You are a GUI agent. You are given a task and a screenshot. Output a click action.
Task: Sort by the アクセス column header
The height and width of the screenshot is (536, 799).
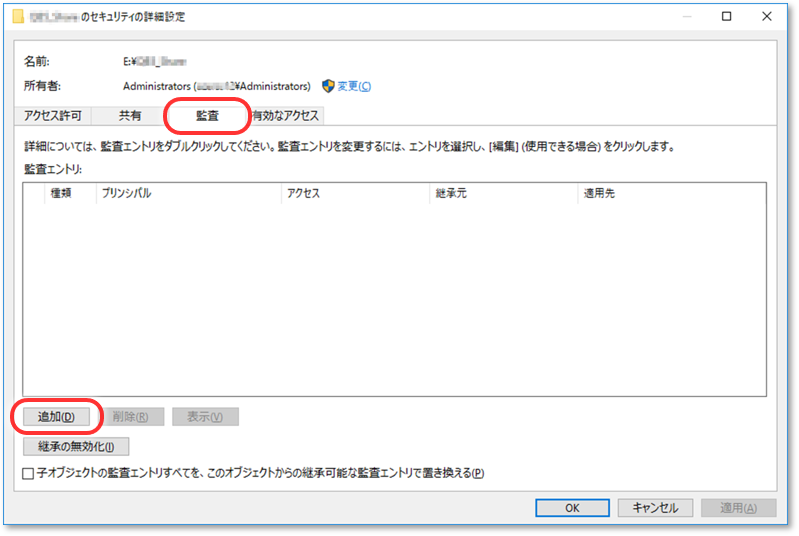point(355,193)
